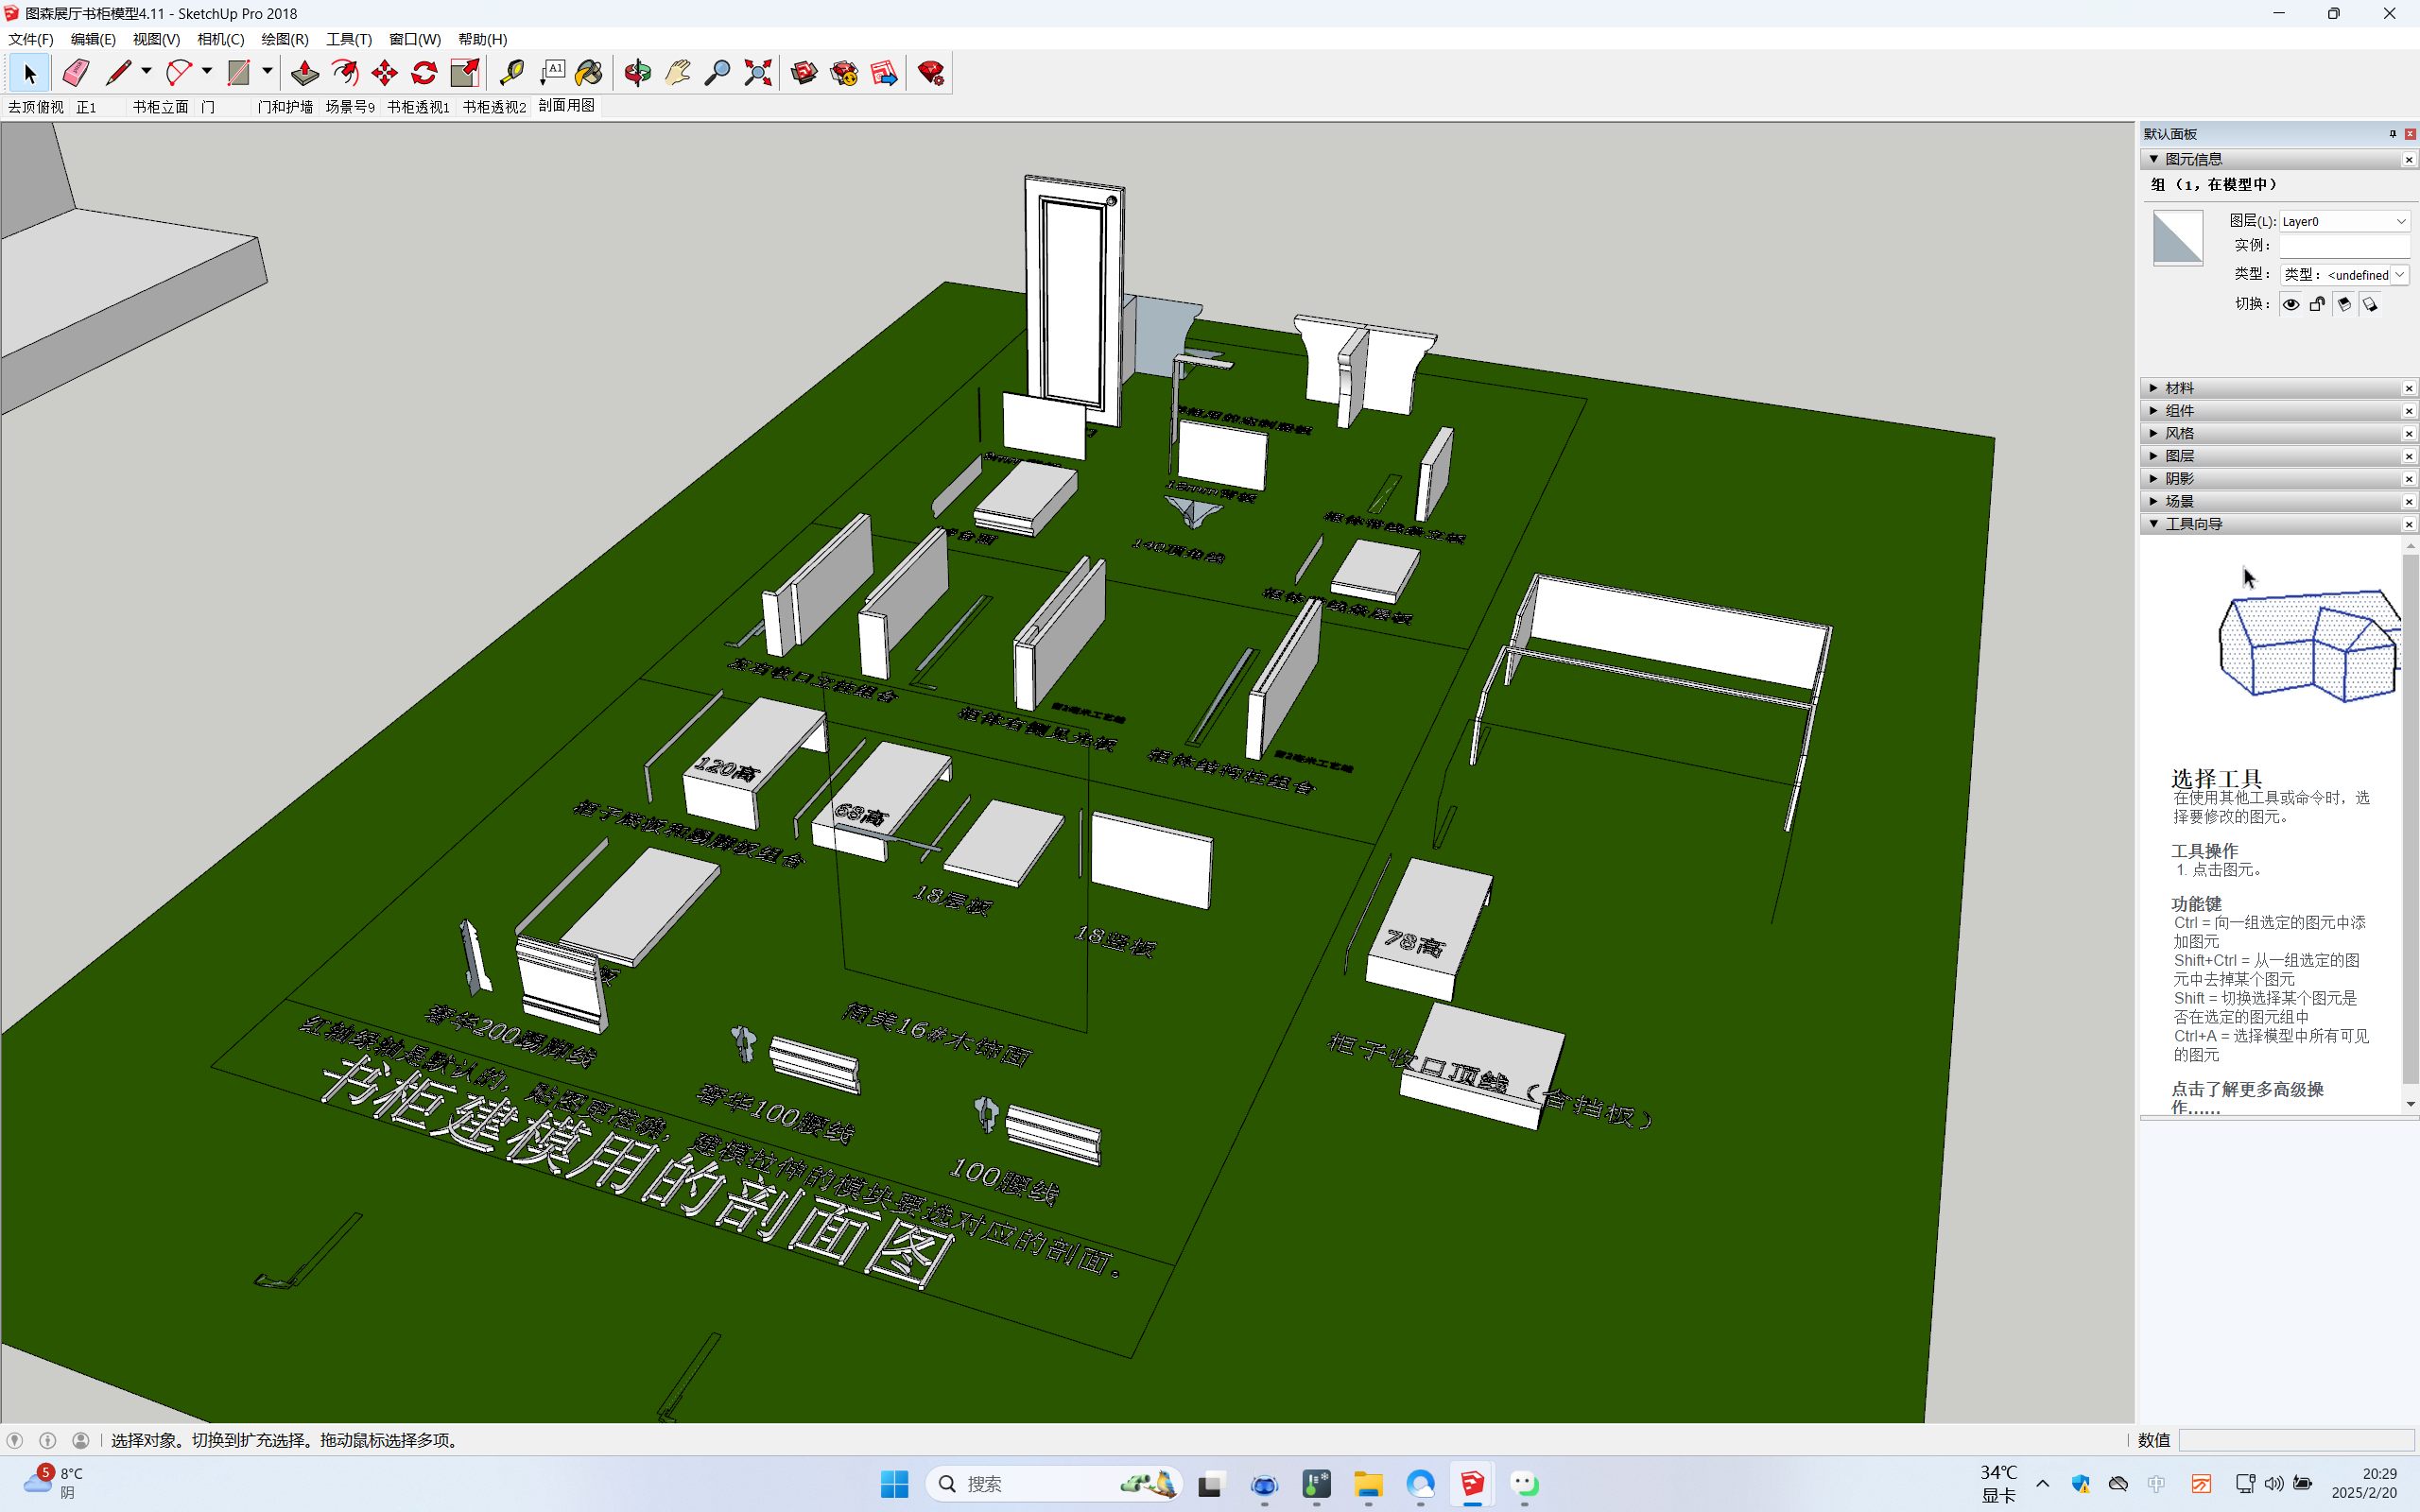The height and width of the screenshot is (1512, 2420).
Task: Open the Extension Manager ruby icon
Action: tap(931, 73)
